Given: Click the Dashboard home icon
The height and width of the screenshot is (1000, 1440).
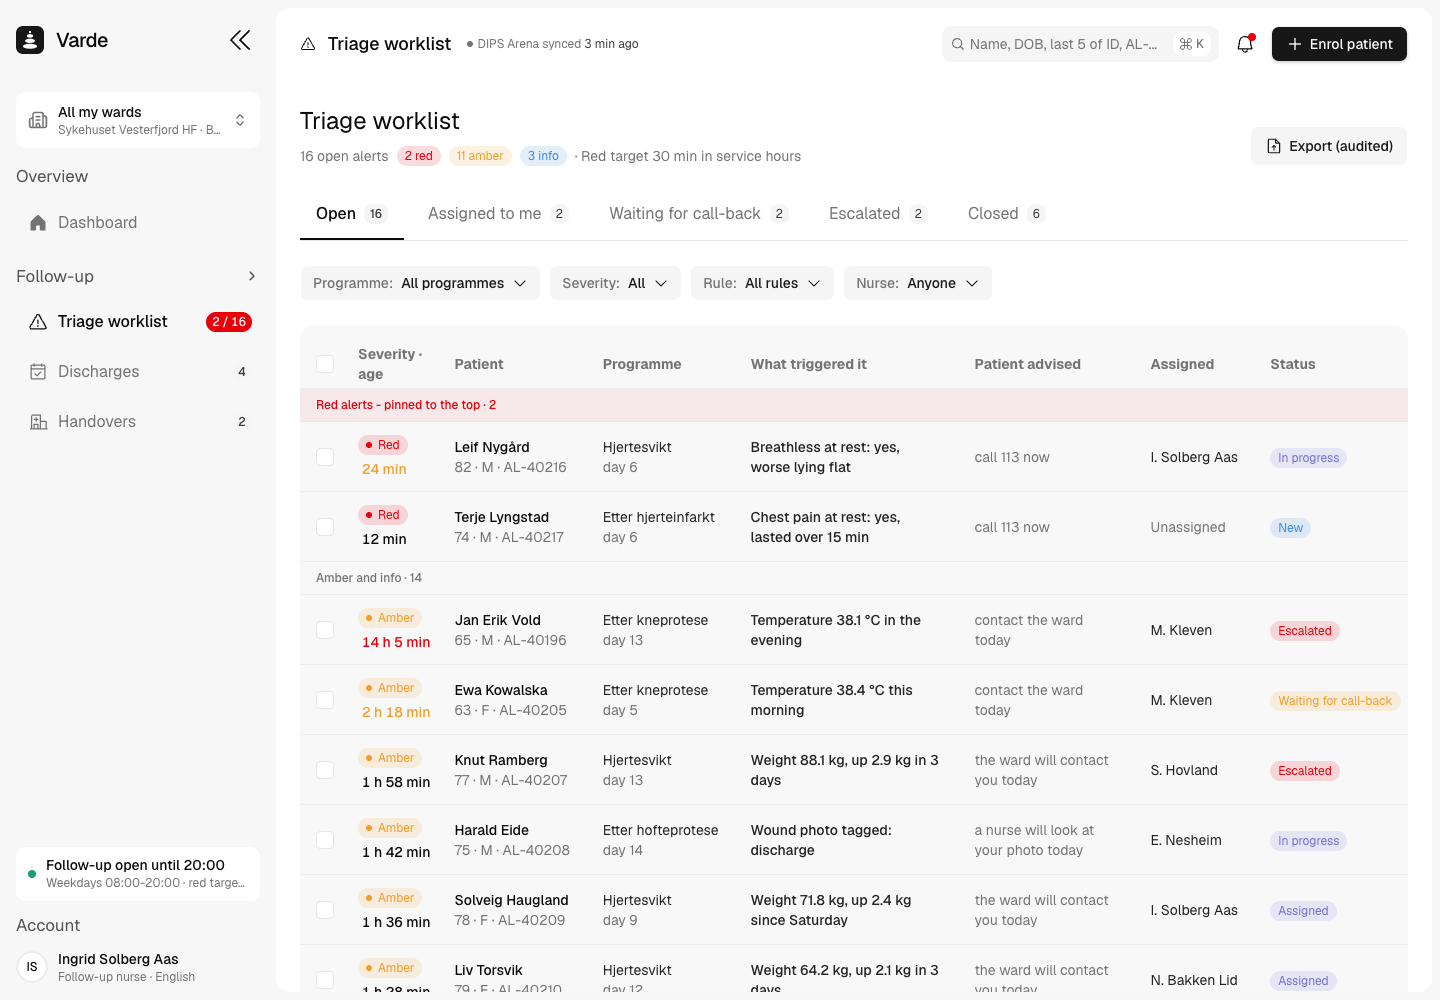Looking at the screenshot, I should (x=38, y=223).
